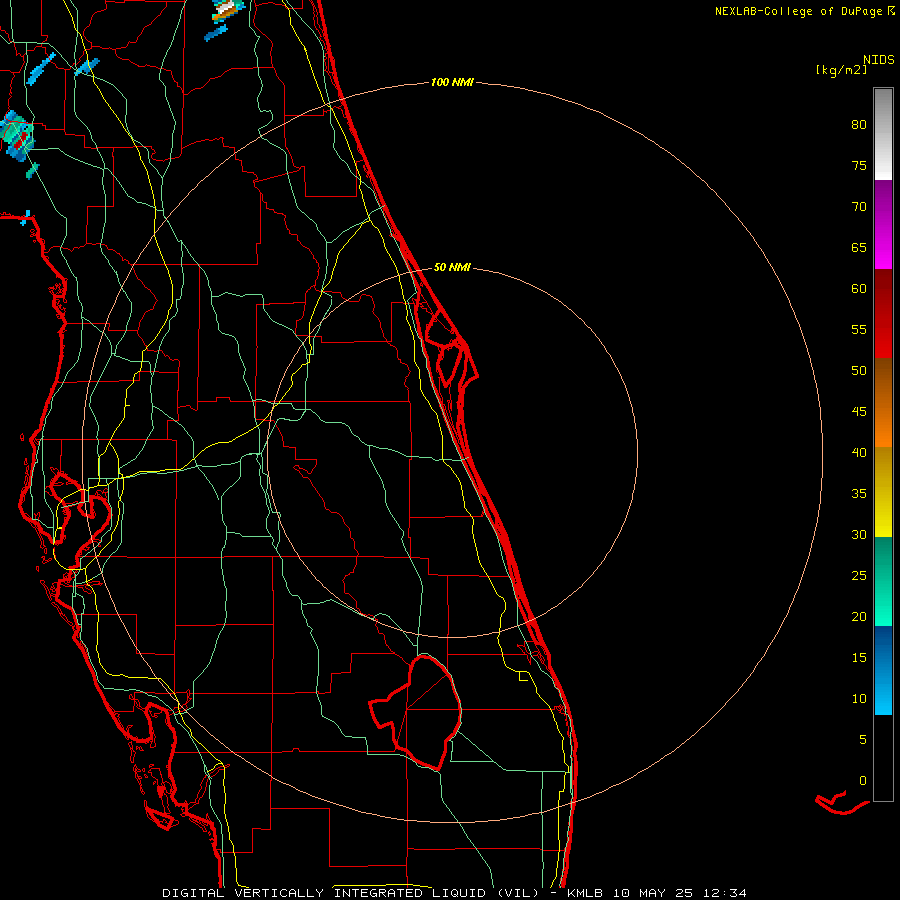Select the 5 scale value
This screenshot has height=900, width=900.
(x=863, y=739)
